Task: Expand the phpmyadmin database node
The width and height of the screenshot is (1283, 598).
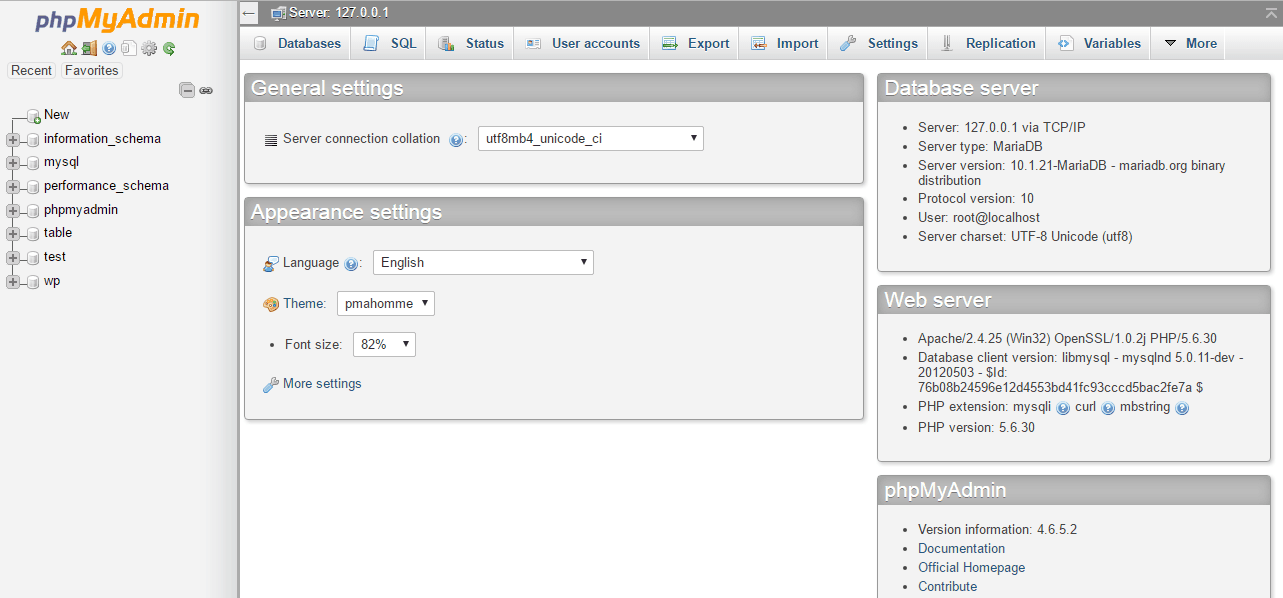Action: [x=12, y=210]
